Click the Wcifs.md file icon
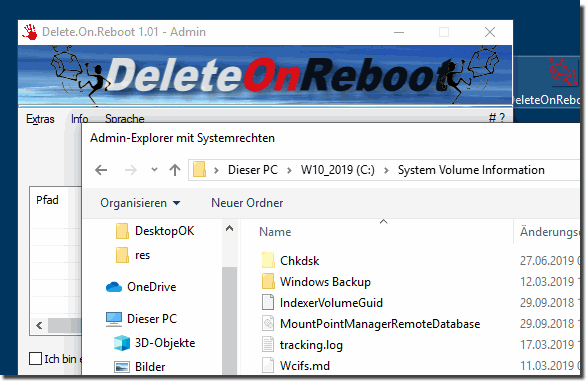Screen dimensions: 587x382 (x=268, y=365)
